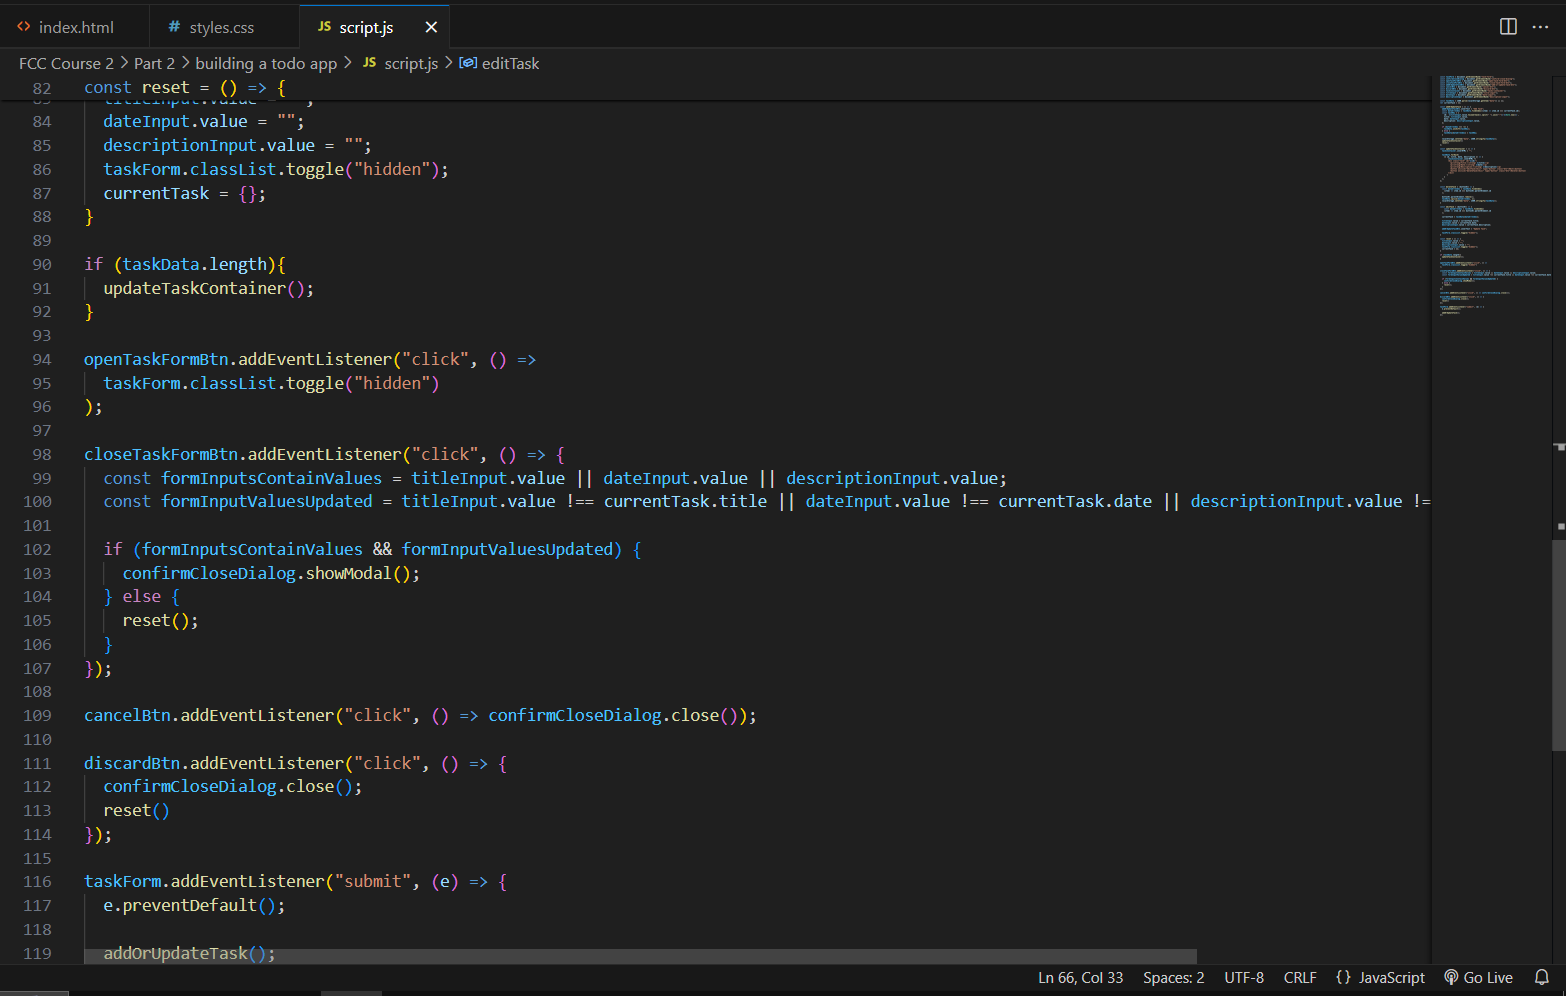Change the CRLF end of line sequence
1566x996 pixels.
(1299, 977)
